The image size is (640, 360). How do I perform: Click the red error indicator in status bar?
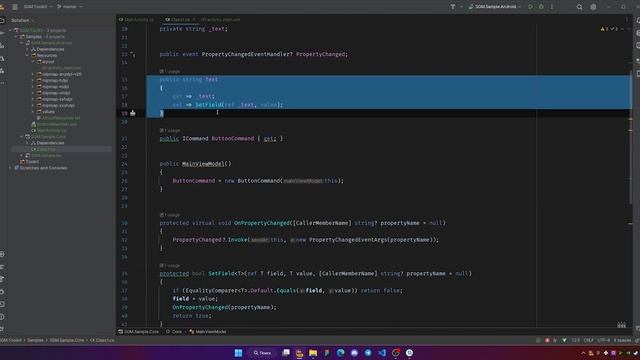tap(547, 340)
